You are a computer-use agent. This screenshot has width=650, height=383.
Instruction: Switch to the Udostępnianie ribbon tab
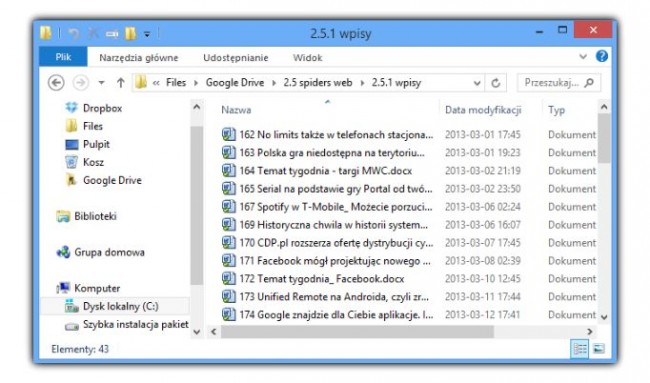[x=235, y=58]
